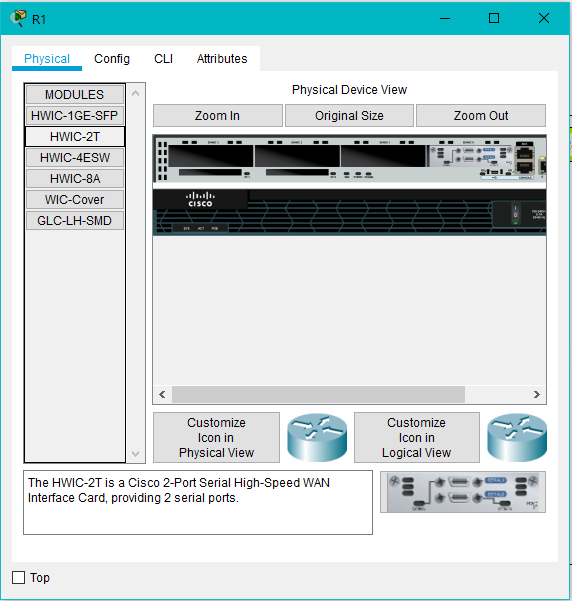Screen dimensions: 572x601
Task: Click the router icon beside Logical View customize
Action: pos(517,437)
